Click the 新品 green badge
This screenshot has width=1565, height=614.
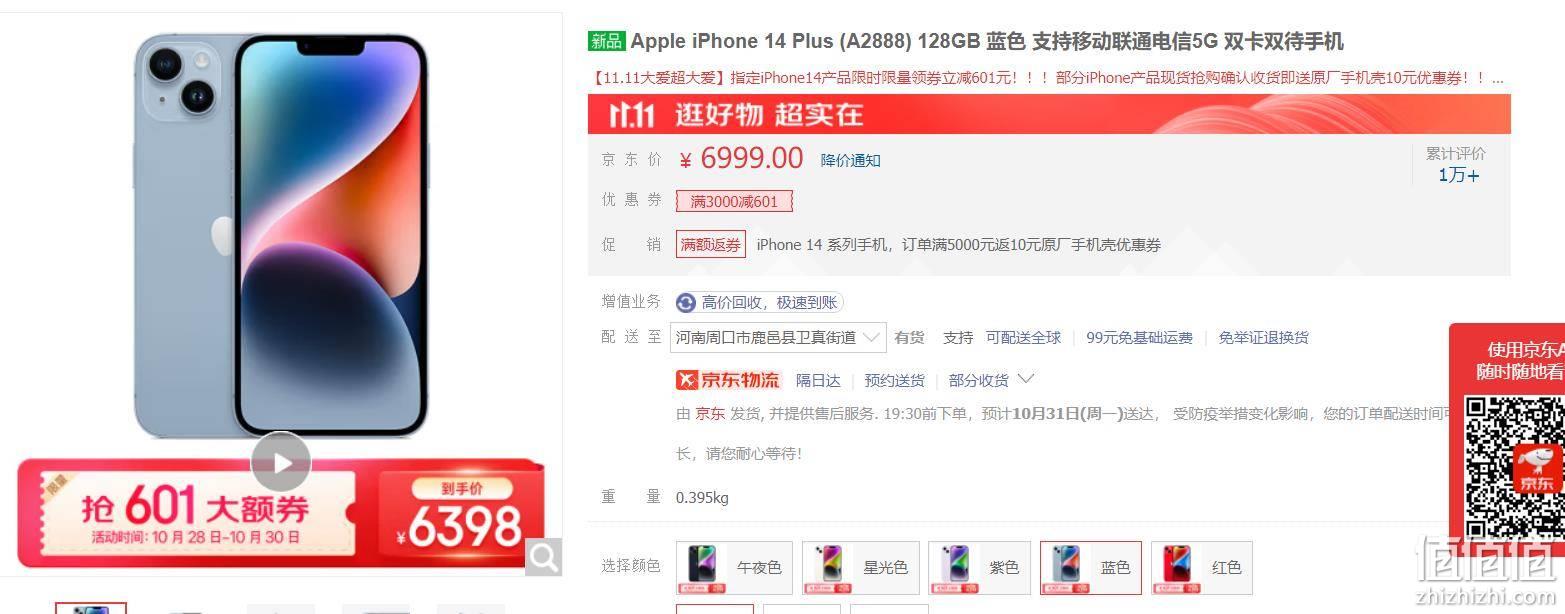coord(607,41)
